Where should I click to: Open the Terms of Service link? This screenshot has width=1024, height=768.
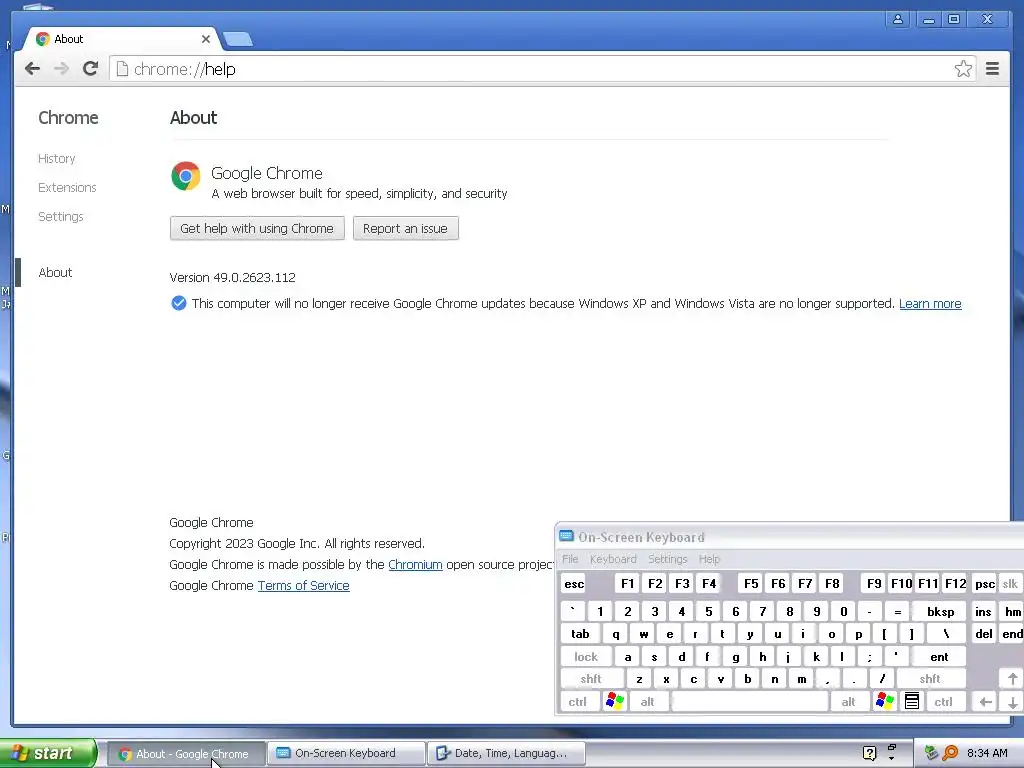[304, 585]
